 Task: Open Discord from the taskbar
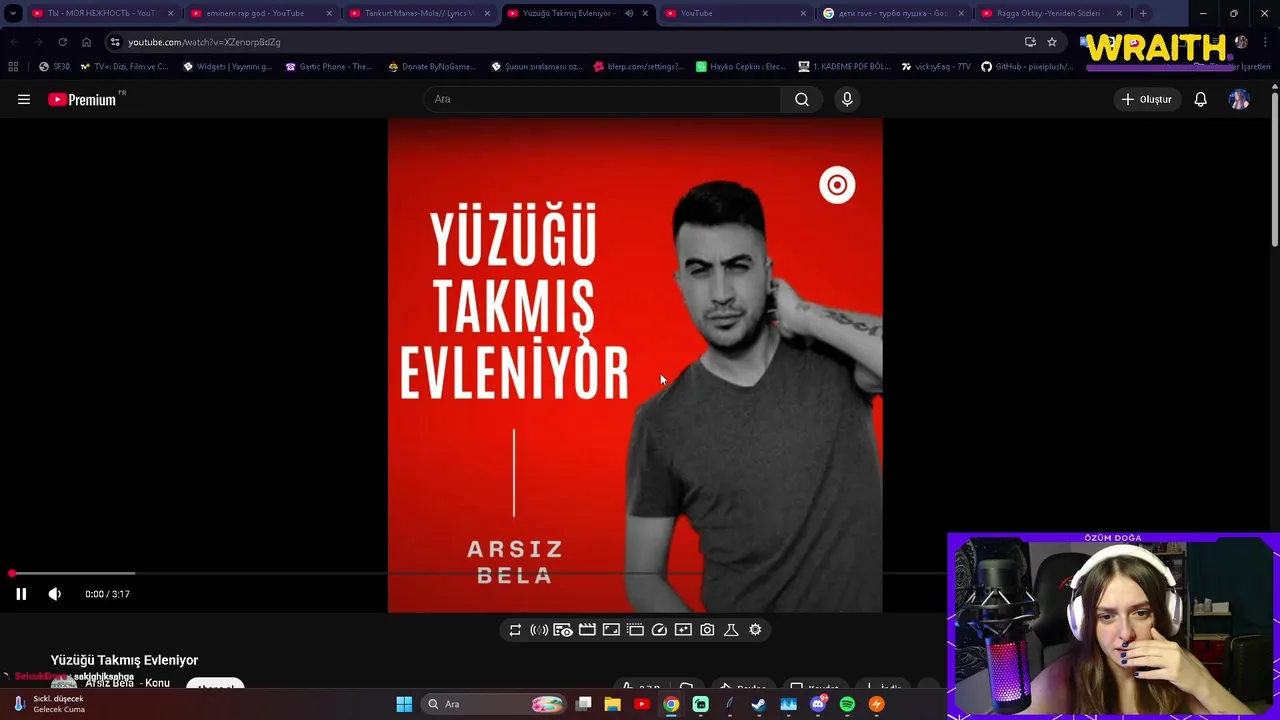tap(818, 704)
